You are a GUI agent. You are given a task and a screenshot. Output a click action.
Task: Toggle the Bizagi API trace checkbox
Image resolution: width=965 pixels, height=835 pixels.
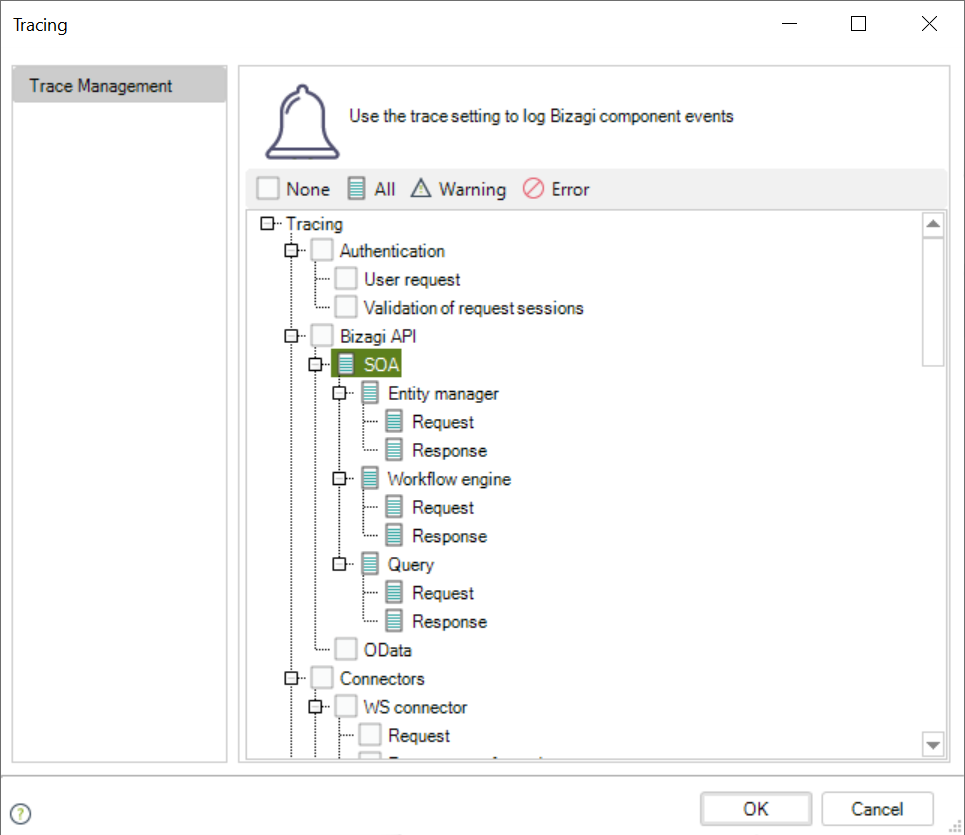(x=322, y=336)
